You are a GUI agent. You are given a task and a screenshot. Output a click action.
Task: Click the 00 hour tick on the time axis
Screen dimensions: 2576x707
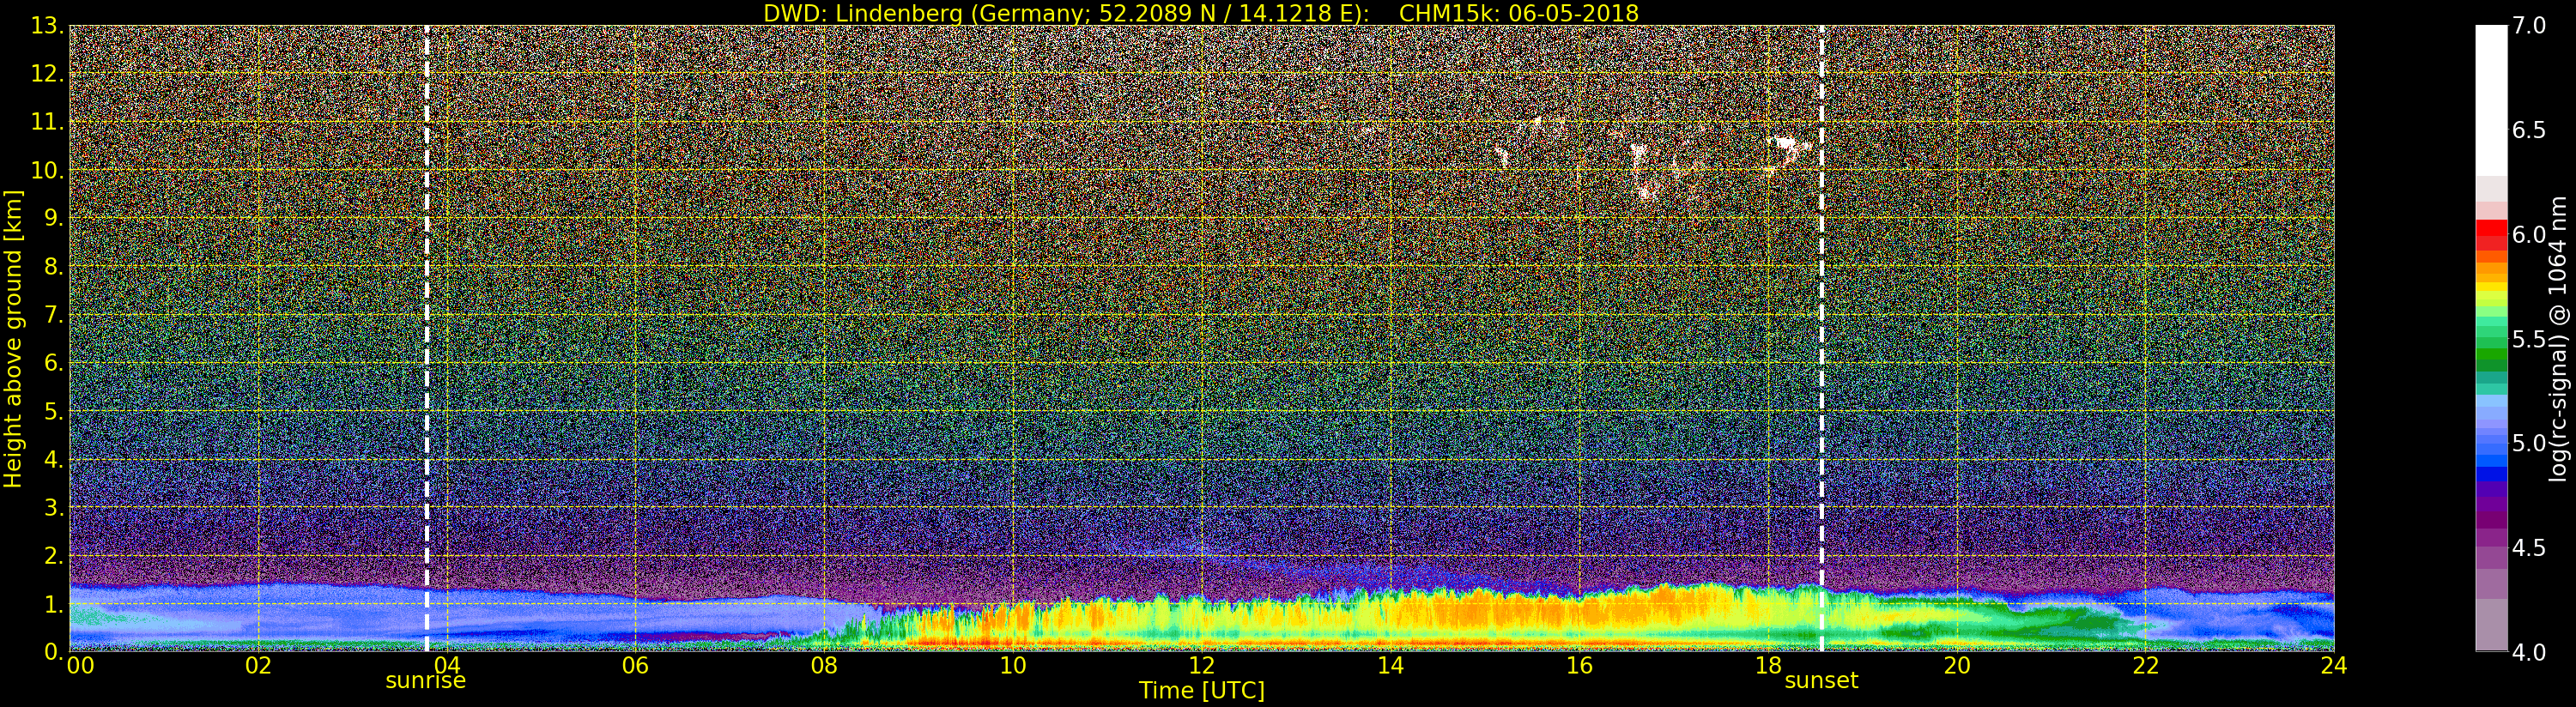[80, 666]
